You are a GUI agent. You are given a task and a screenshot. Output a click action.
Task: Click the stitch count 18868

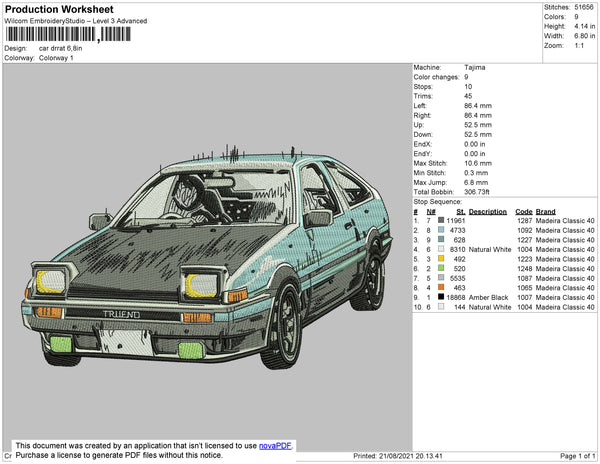pos(456,297)
